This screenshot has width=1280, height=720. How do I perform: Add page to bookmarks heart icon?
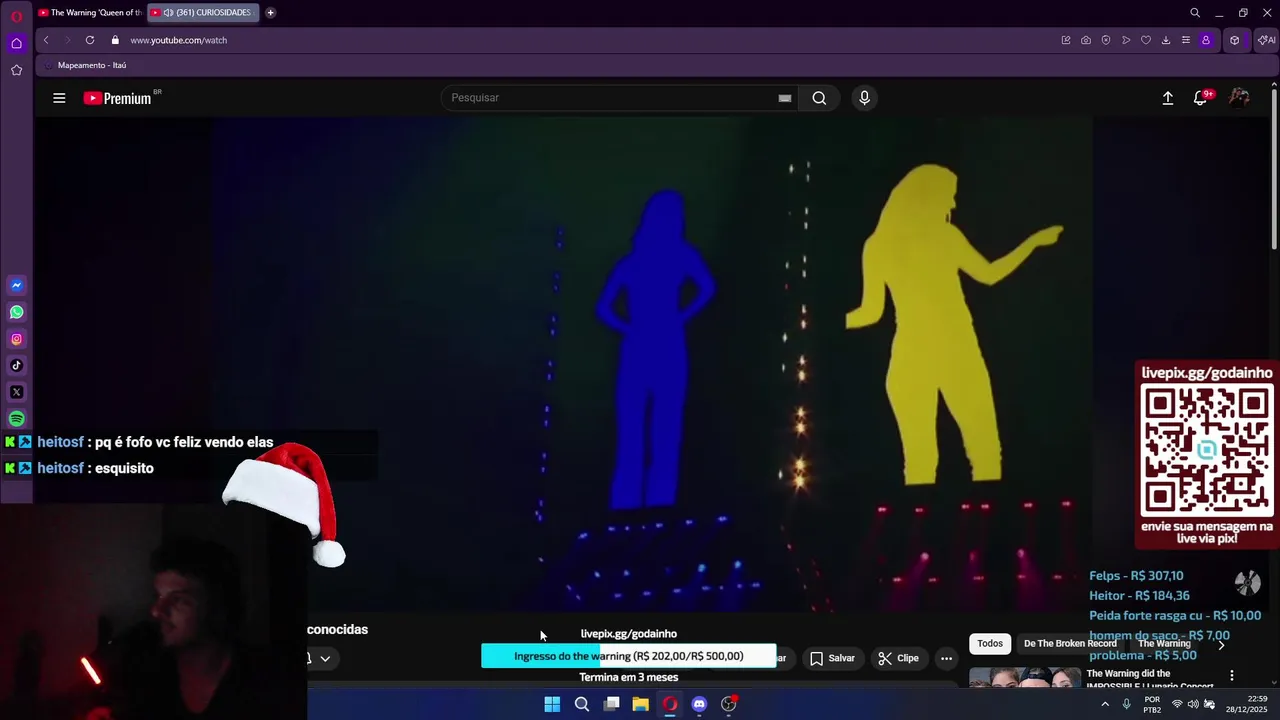tap(1146, 40)
